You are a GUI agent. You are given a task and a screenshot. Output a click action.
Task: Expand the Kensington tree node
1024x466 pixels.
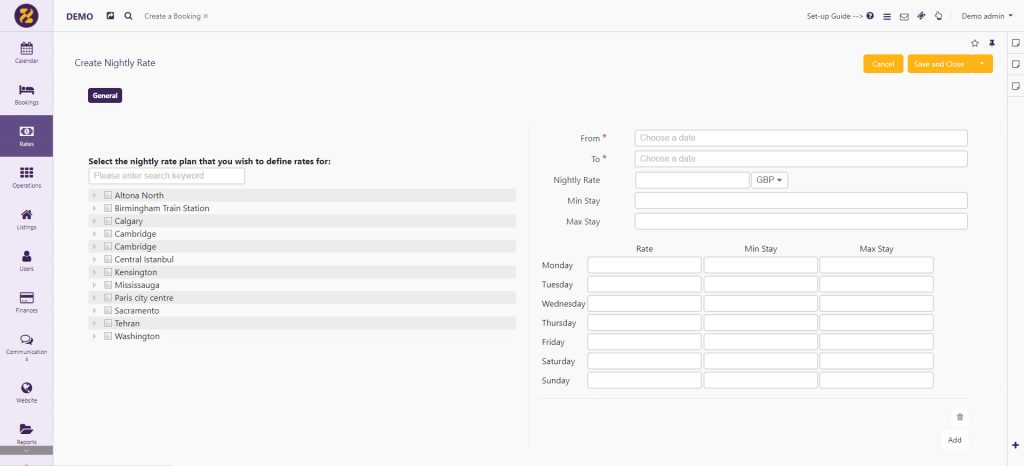94,272
